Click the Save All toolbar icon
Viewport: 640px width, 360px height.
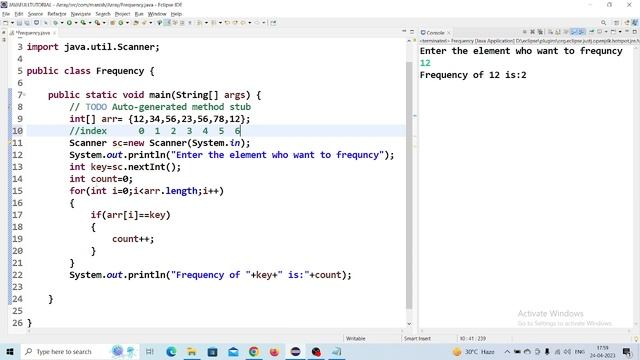tap(27, 23)
